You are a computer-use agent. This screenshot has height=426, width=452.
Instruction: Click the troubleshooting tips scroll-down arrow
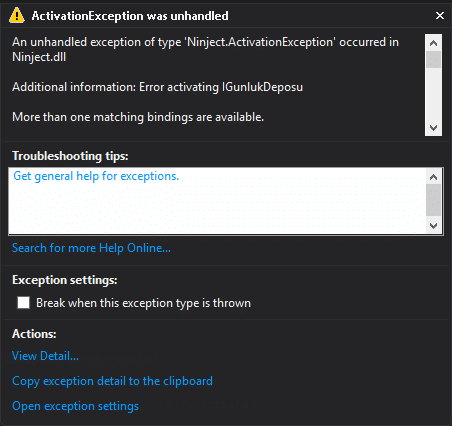tap(433, 226)
